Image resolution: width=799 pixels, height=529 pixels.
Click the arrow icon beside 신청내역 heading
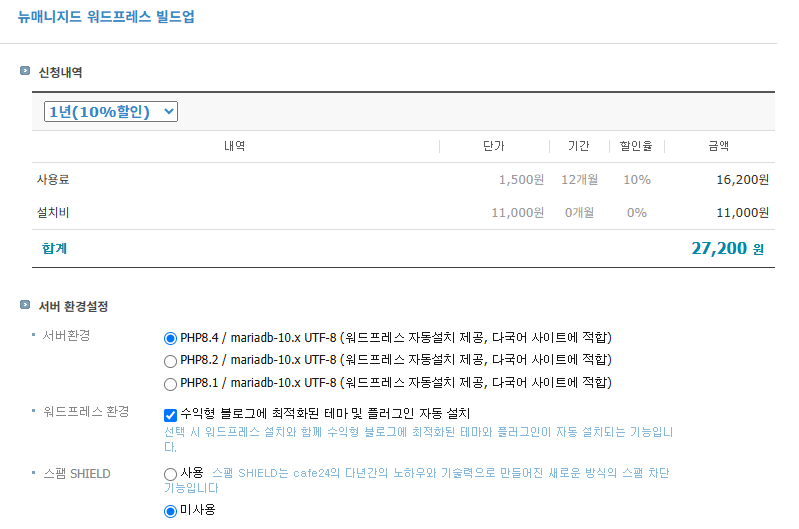[25, 71]
